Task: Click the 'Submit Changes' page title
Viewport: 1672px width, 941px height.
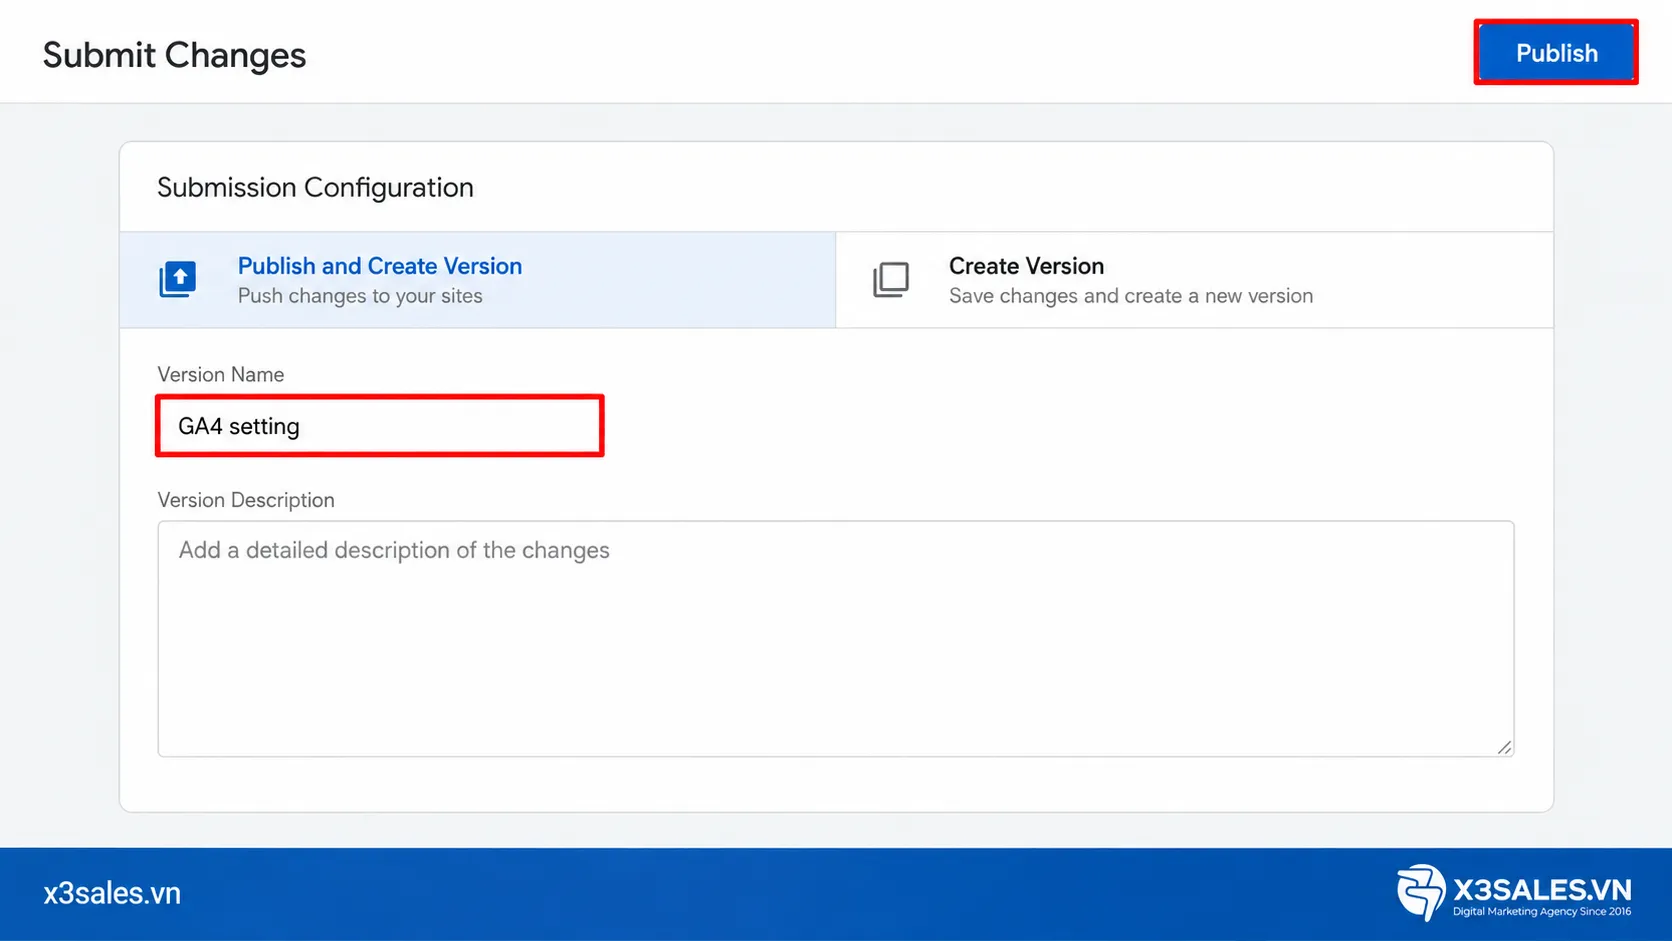Action: pos(174,55)
